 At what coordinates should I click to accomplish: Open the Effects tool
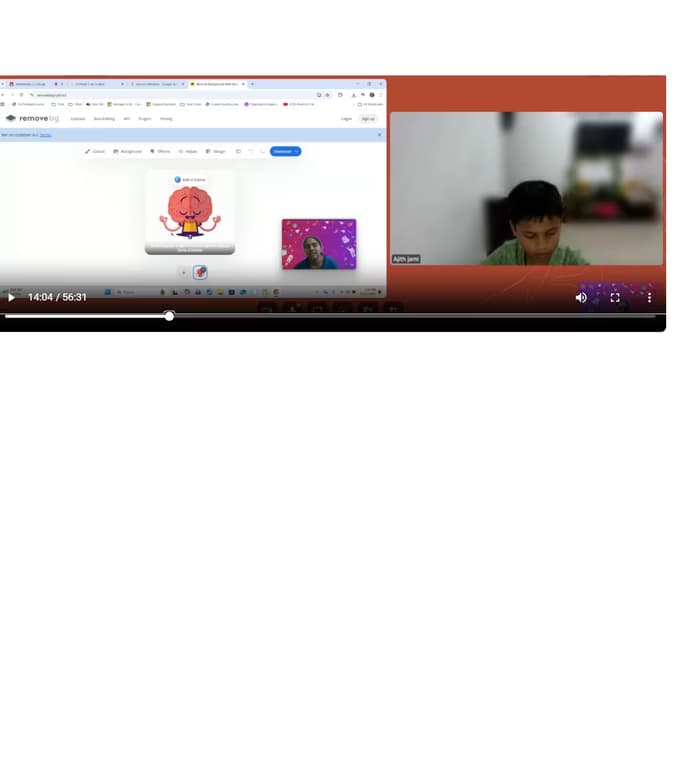[160, 151]
